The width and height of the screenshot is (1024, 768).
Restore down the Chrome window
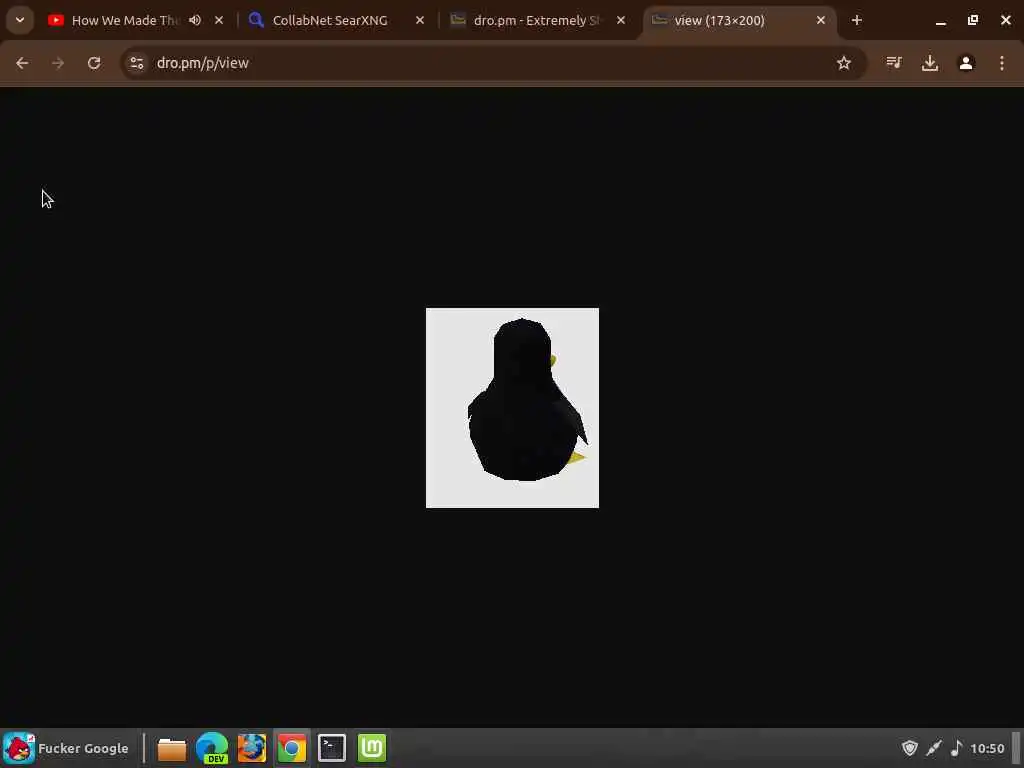(x=973, y=20)
